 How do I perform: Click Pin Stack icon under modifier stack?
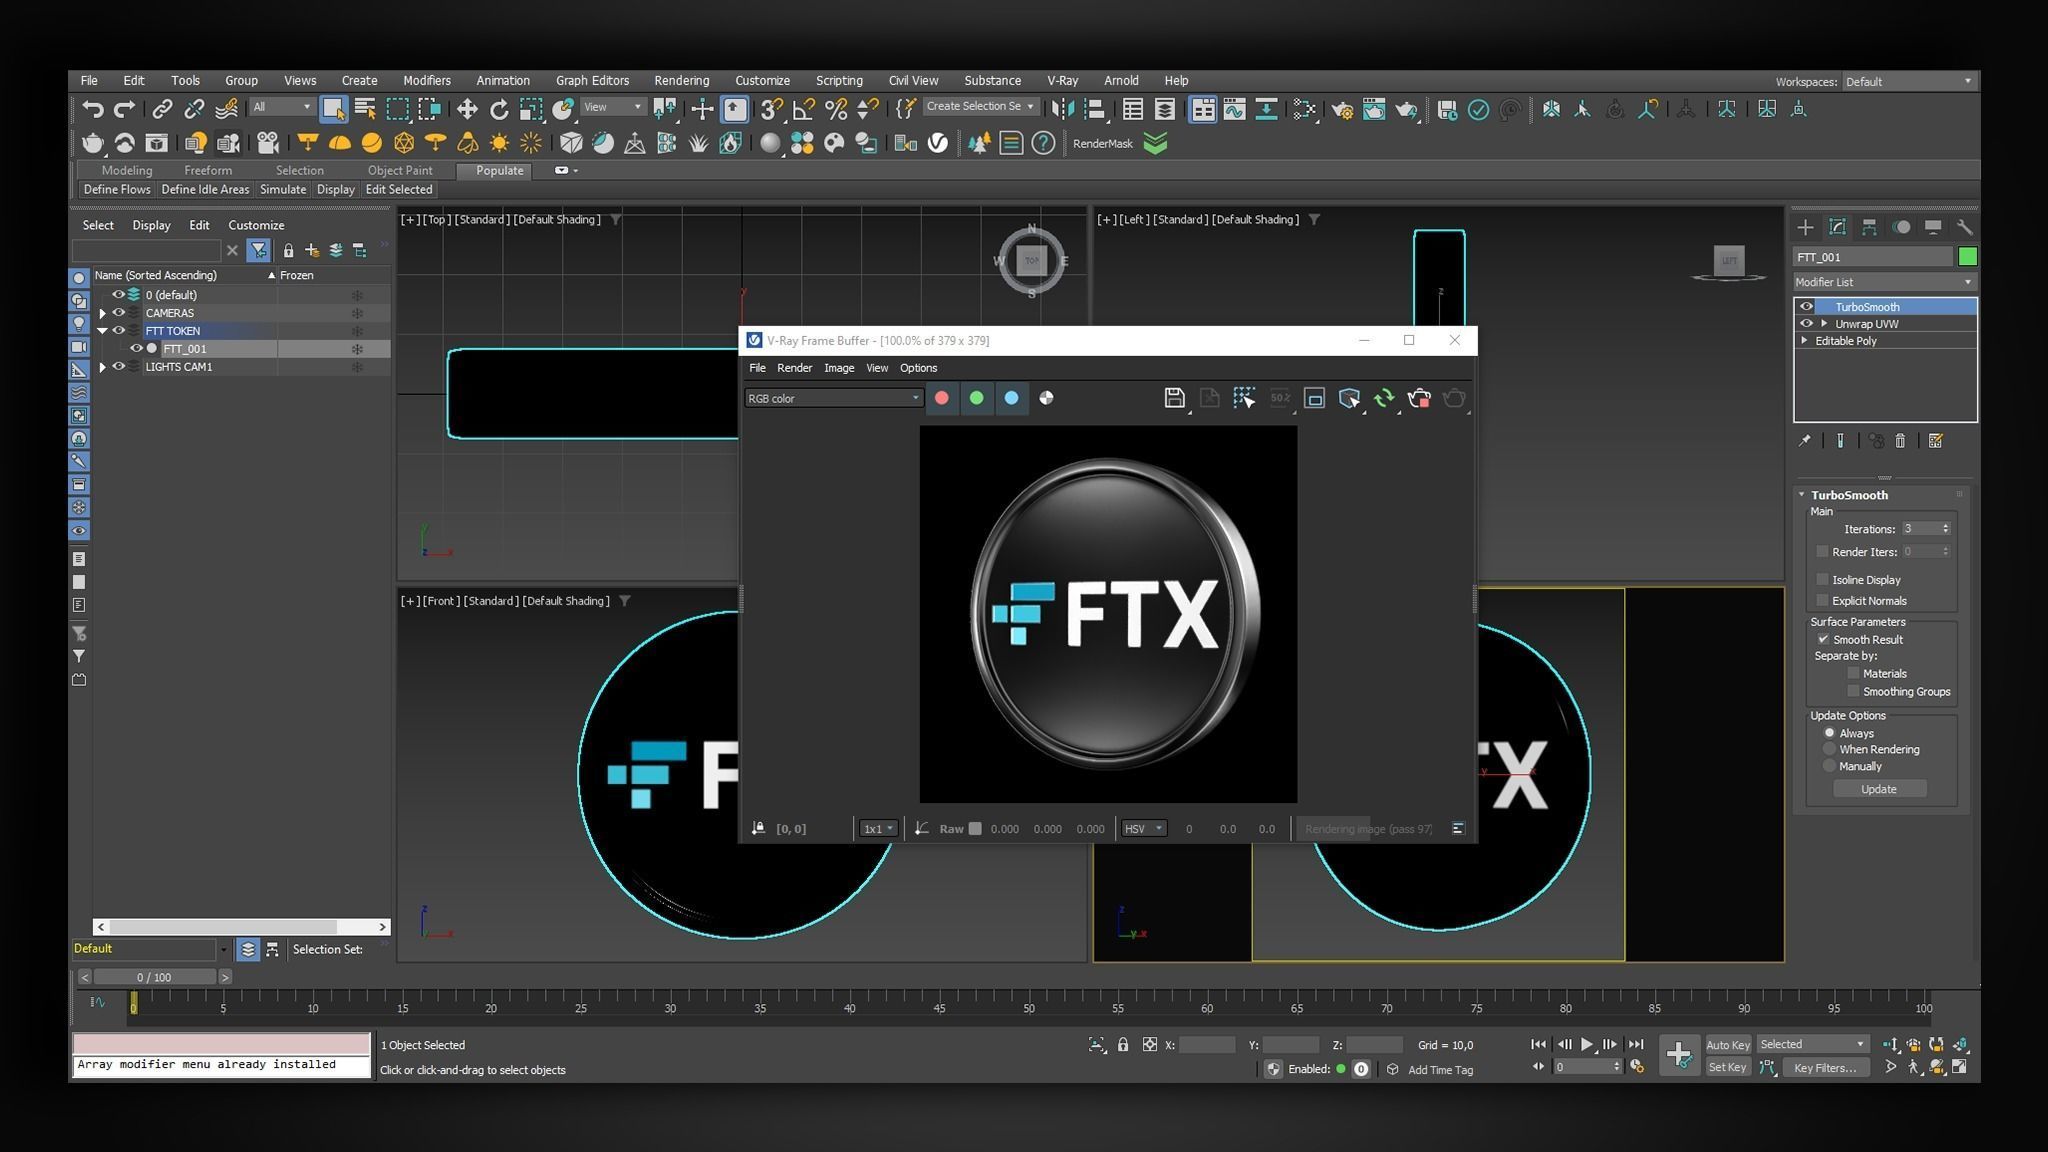tap(1805, 441)
